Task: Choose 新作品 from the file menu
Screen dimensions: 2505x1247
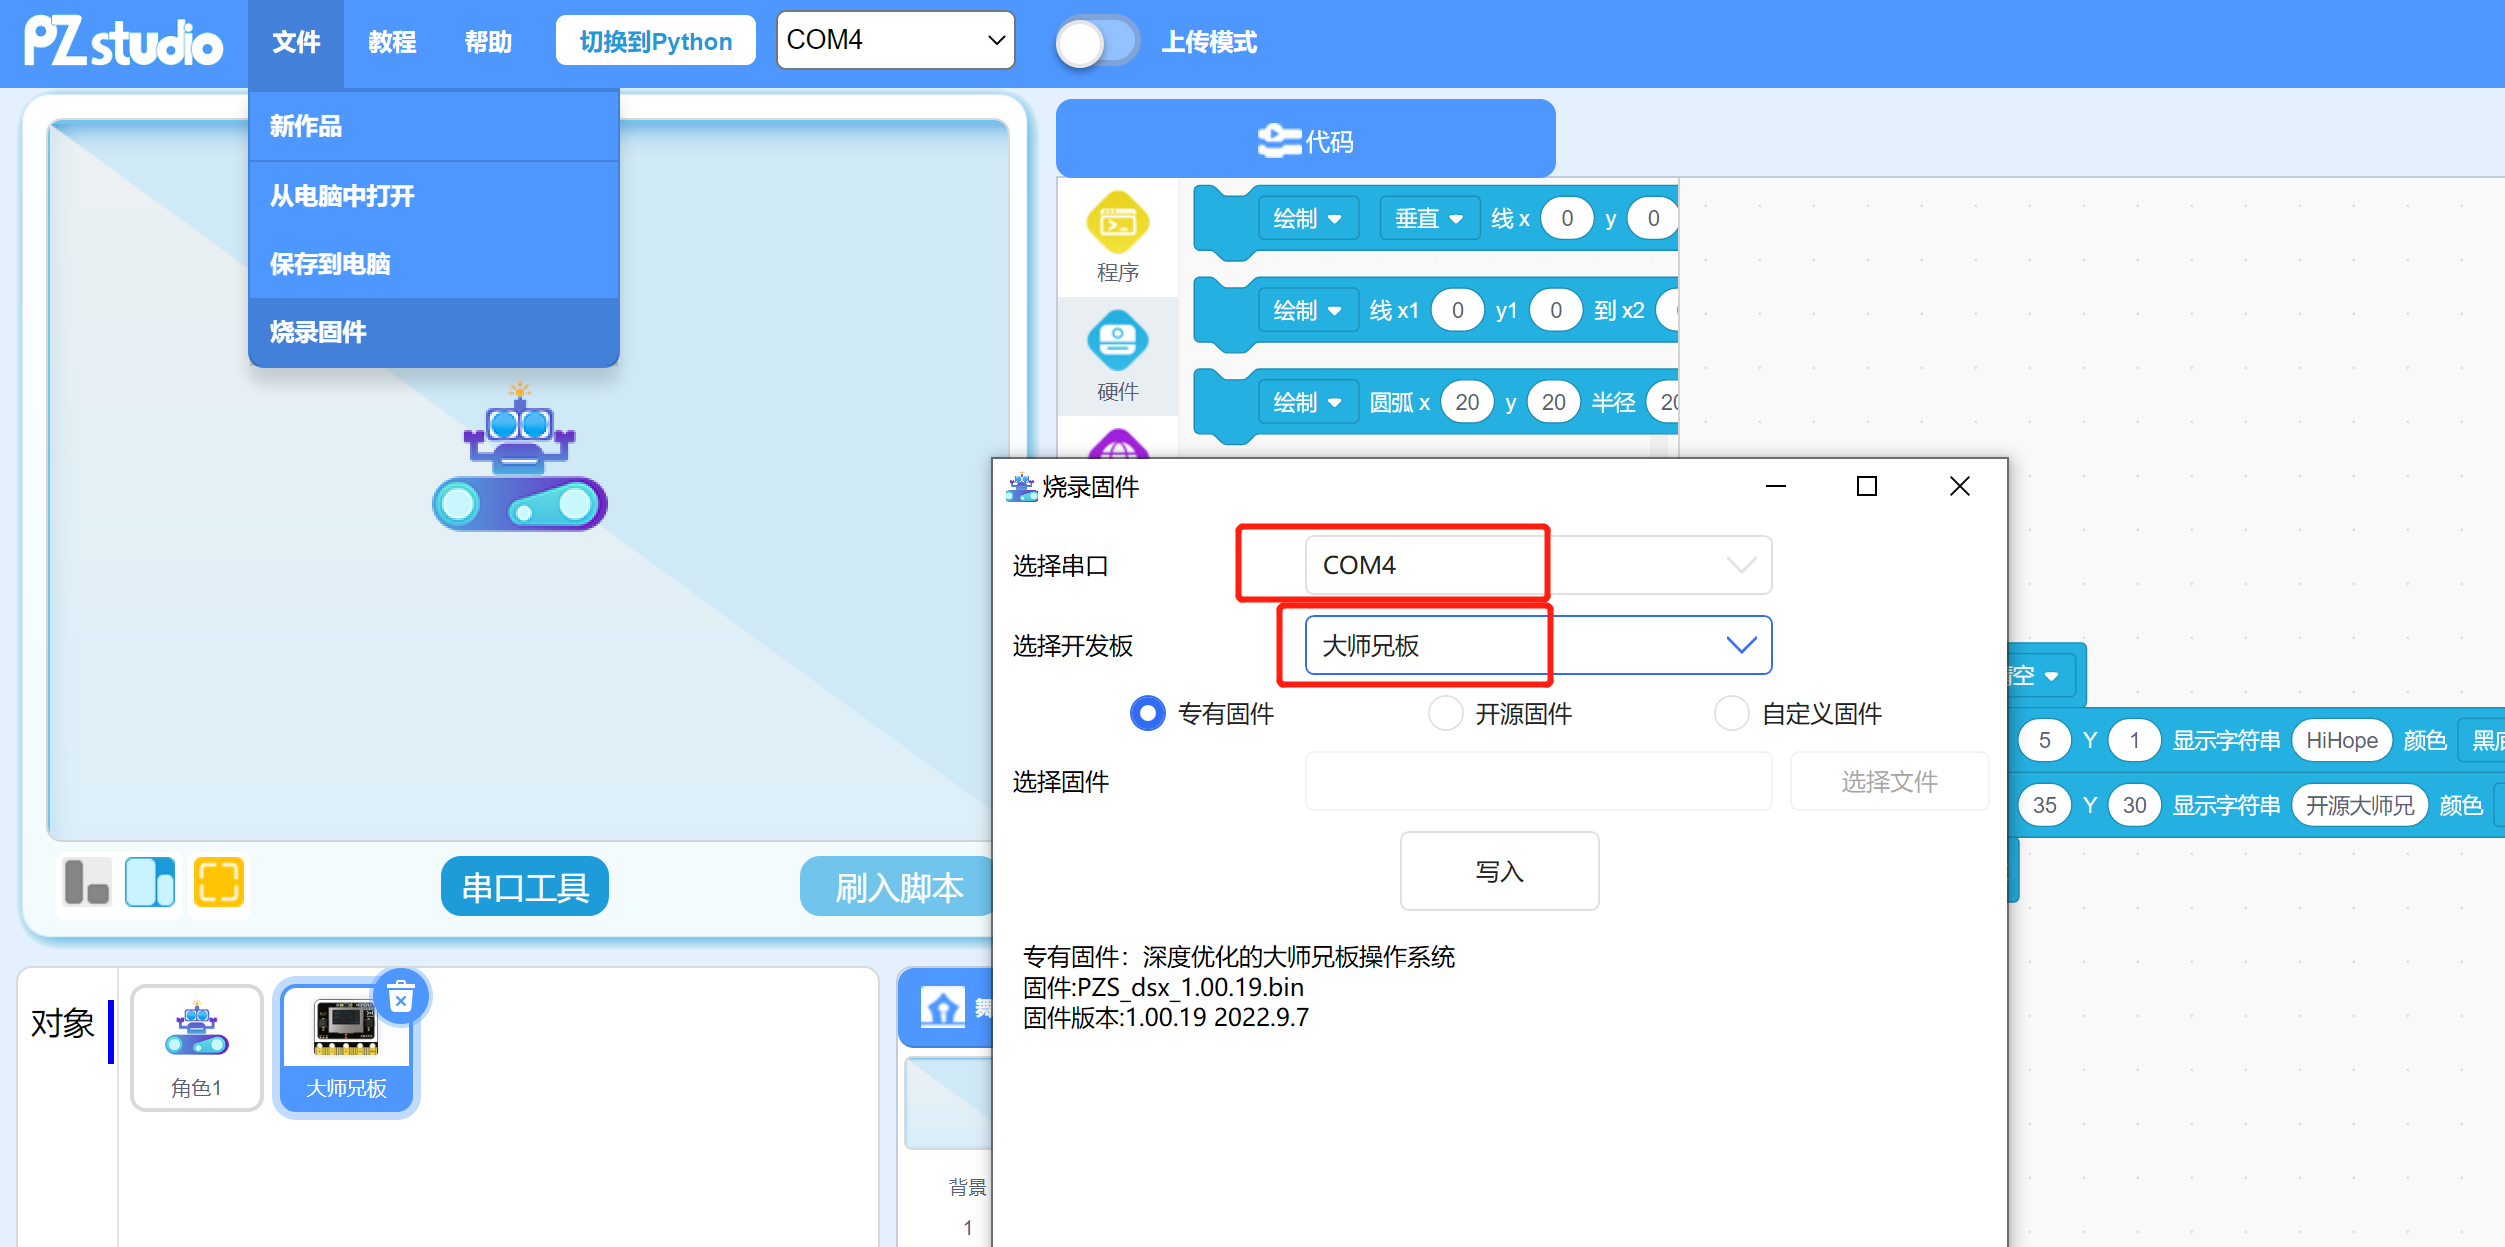Action: click(434, 126)
